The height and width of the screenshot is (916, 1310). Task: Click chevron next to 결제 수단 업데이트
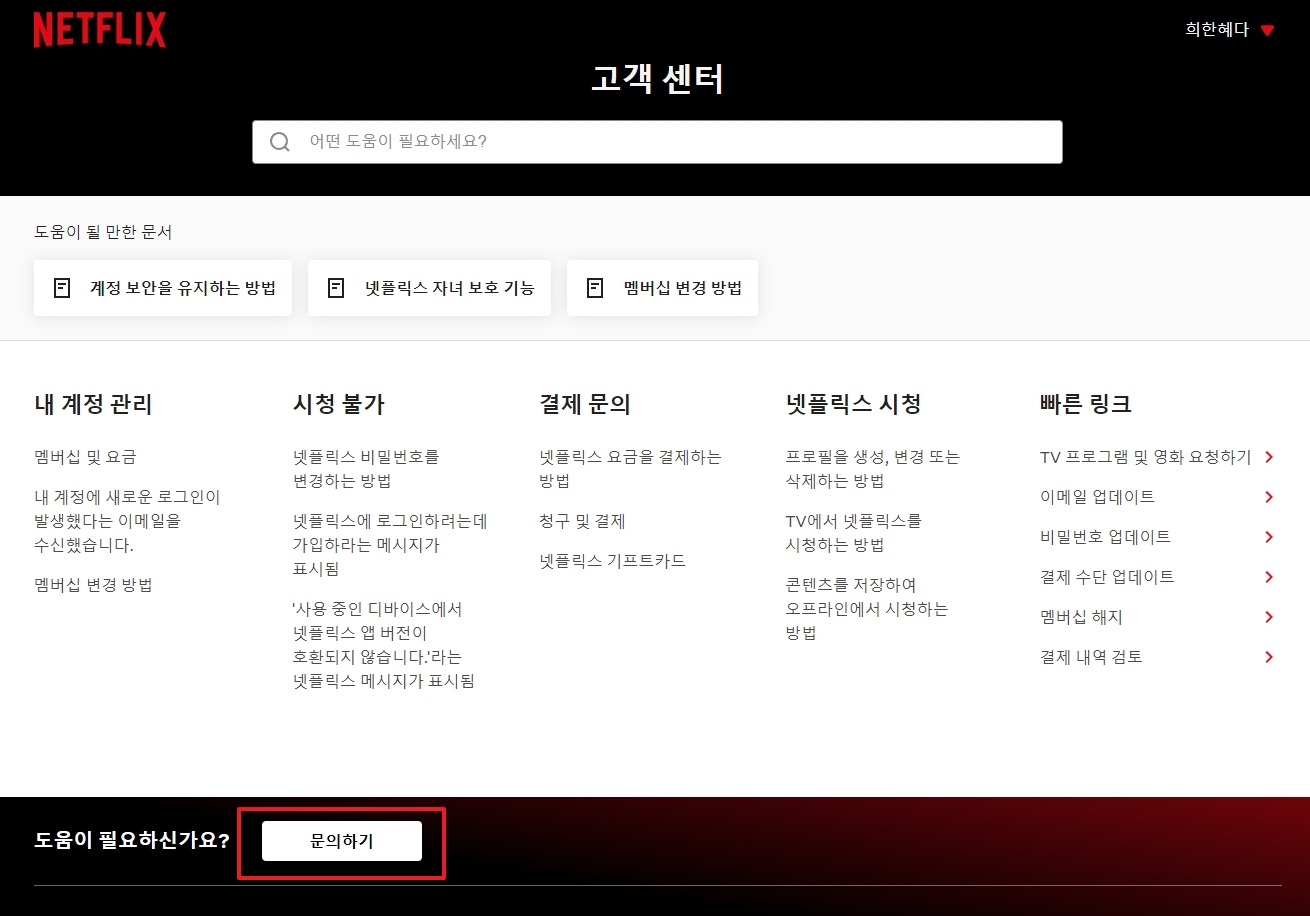[1269, 577]
